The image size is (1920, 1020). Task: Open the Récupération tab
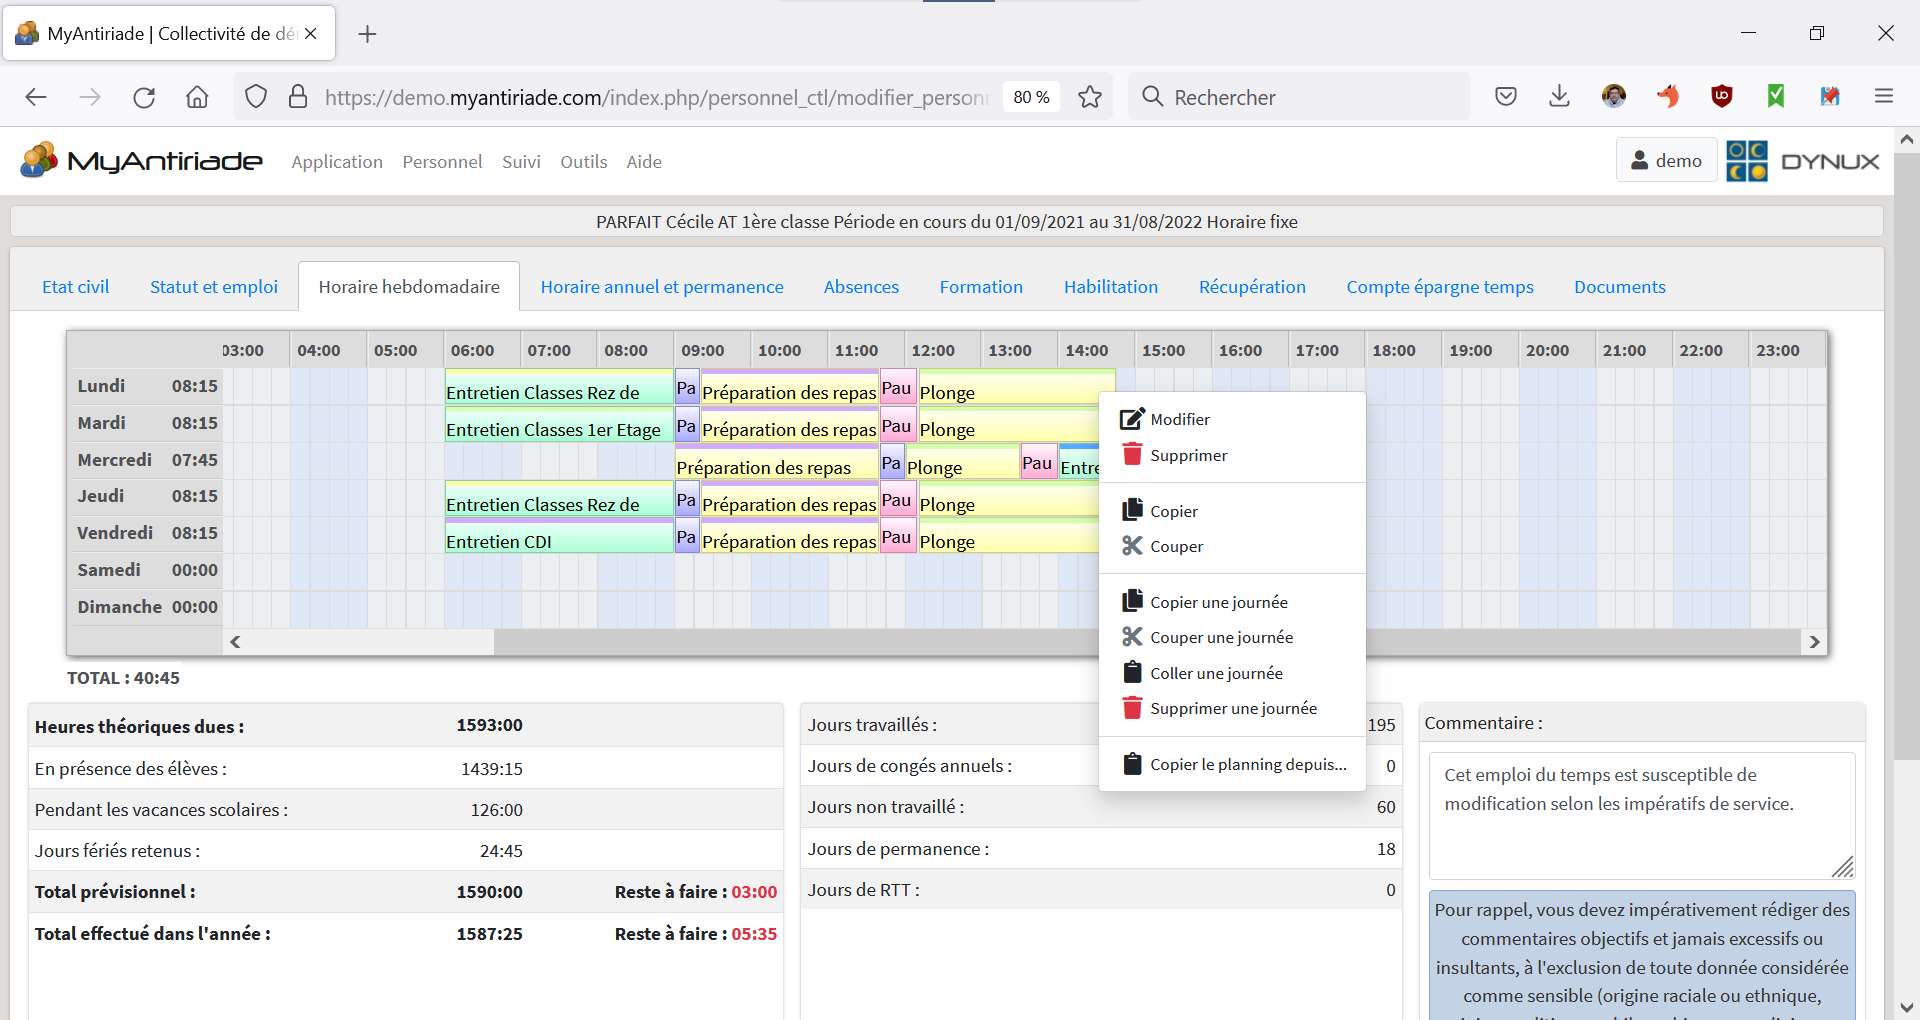[1252, 287]
